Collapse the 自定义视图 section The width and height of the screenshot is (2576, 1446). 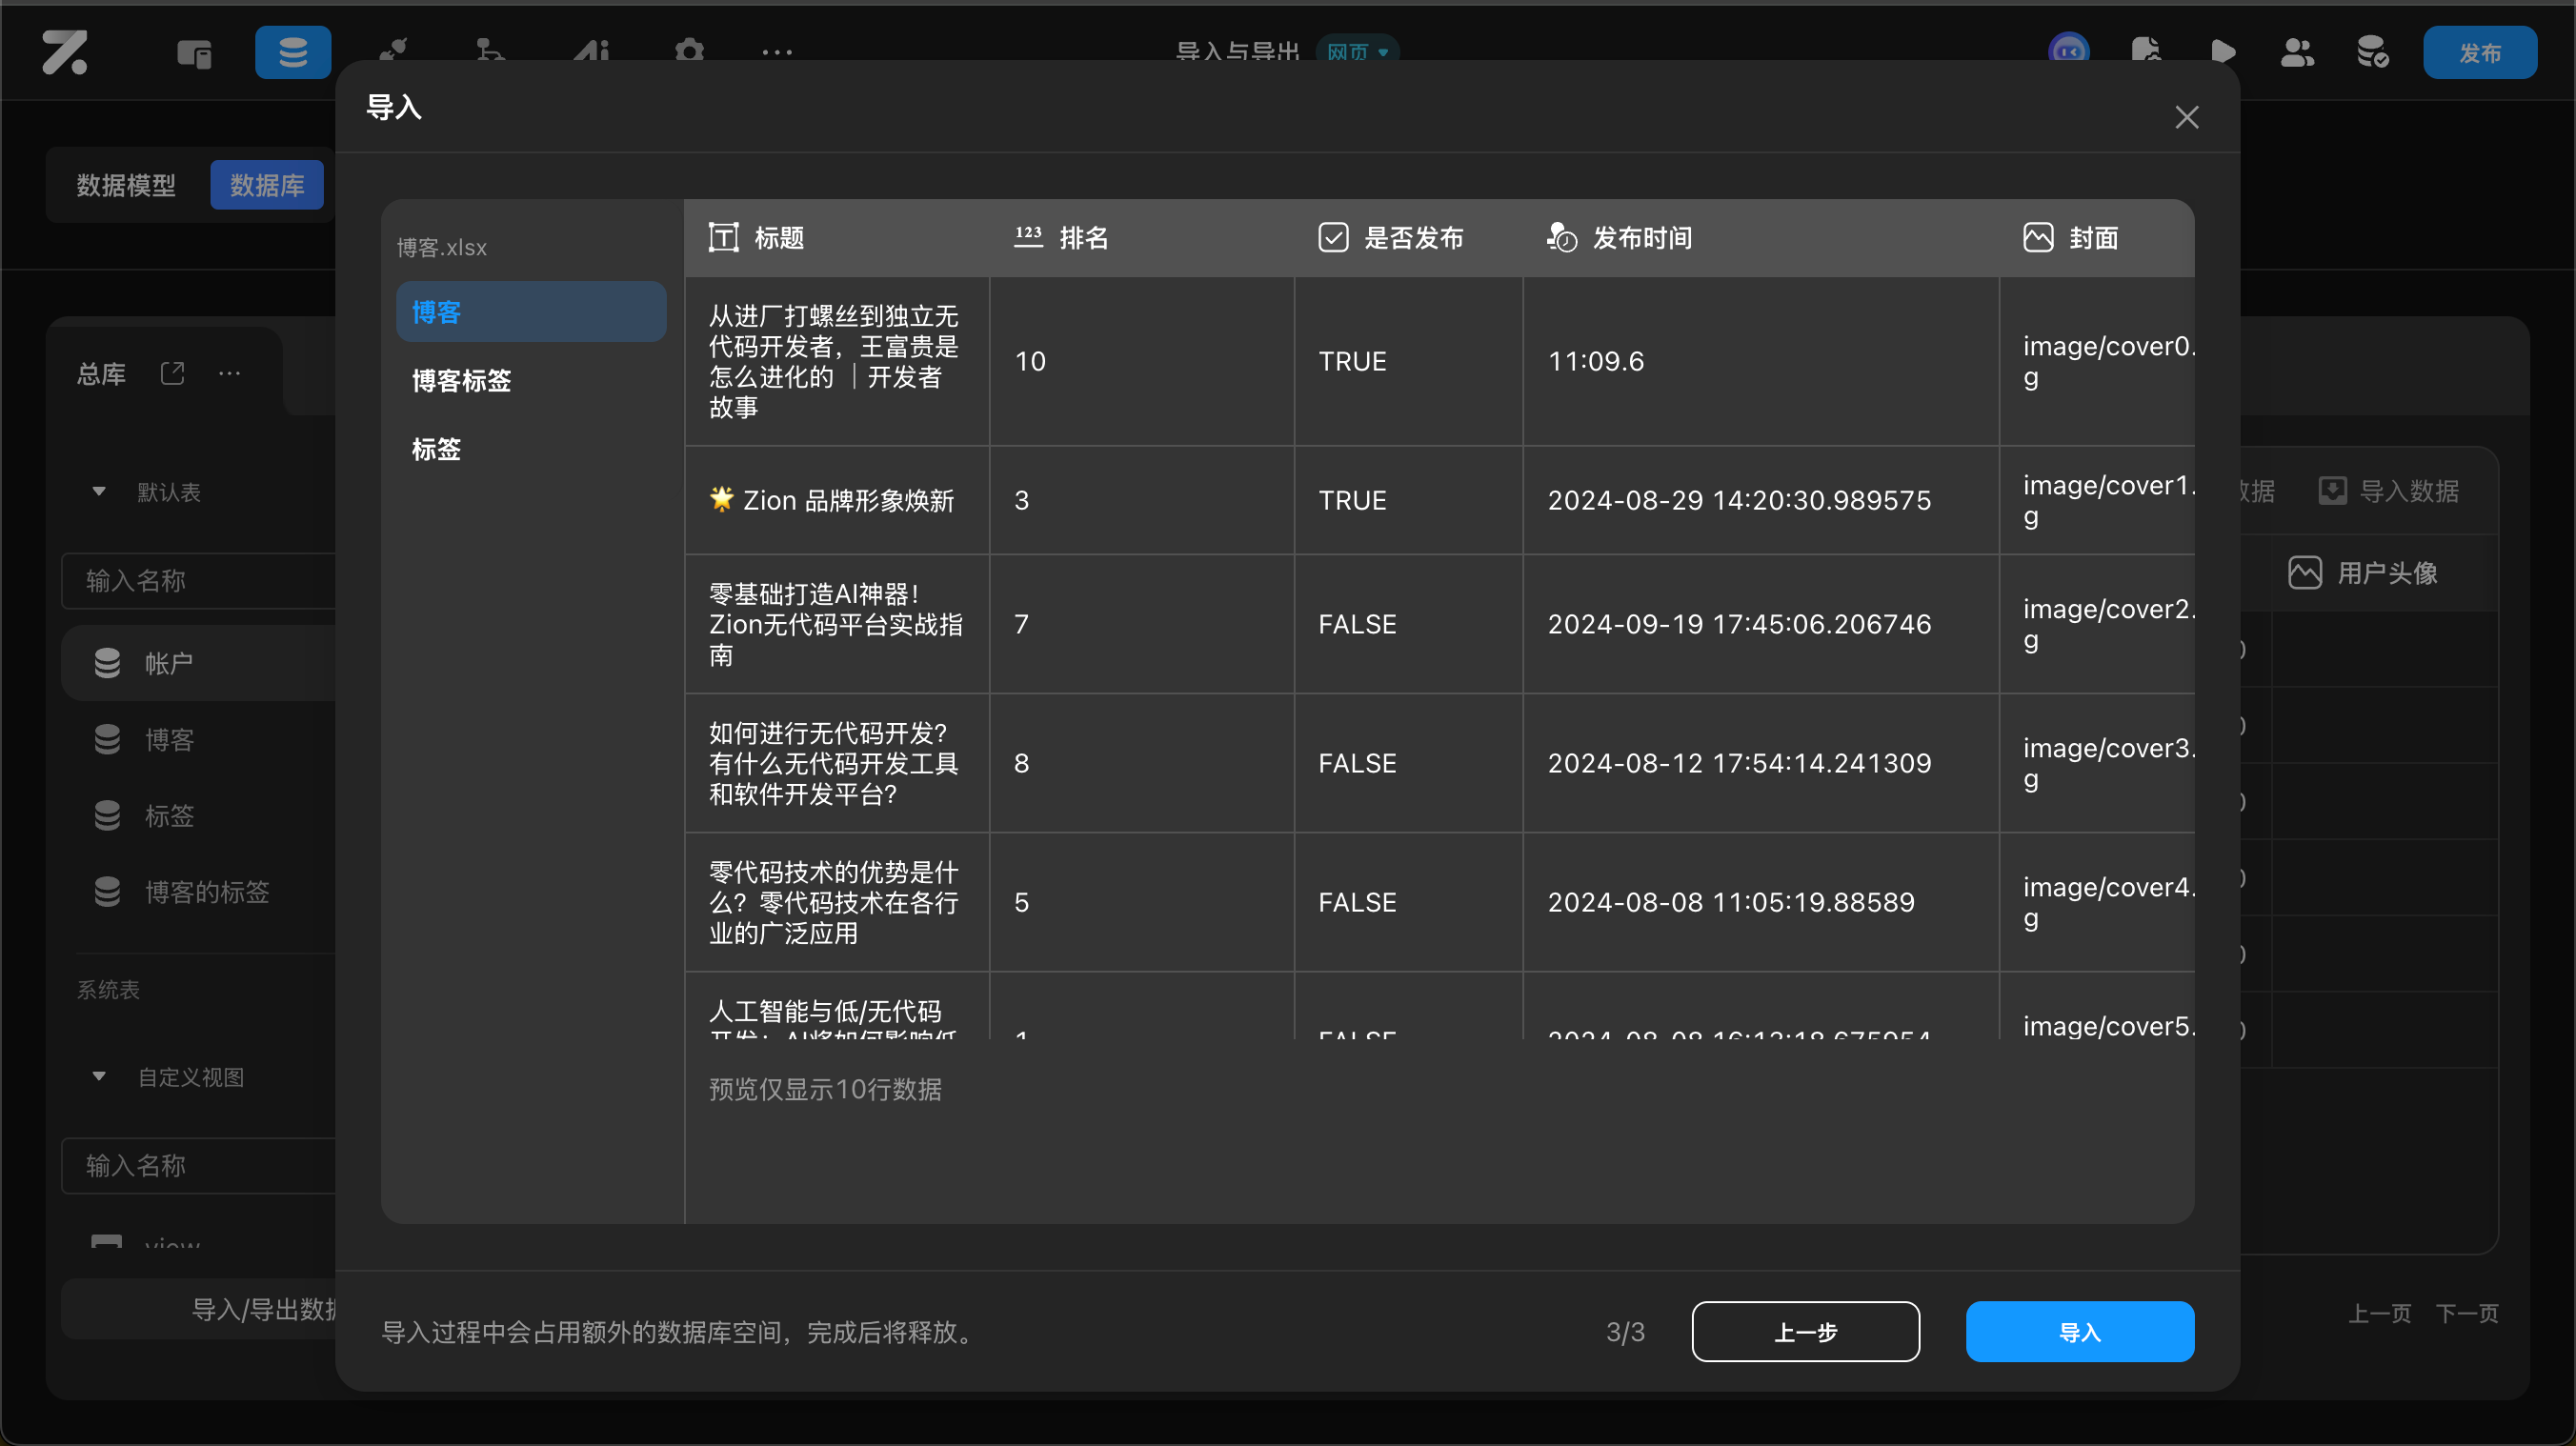[x=99, y=1077]
